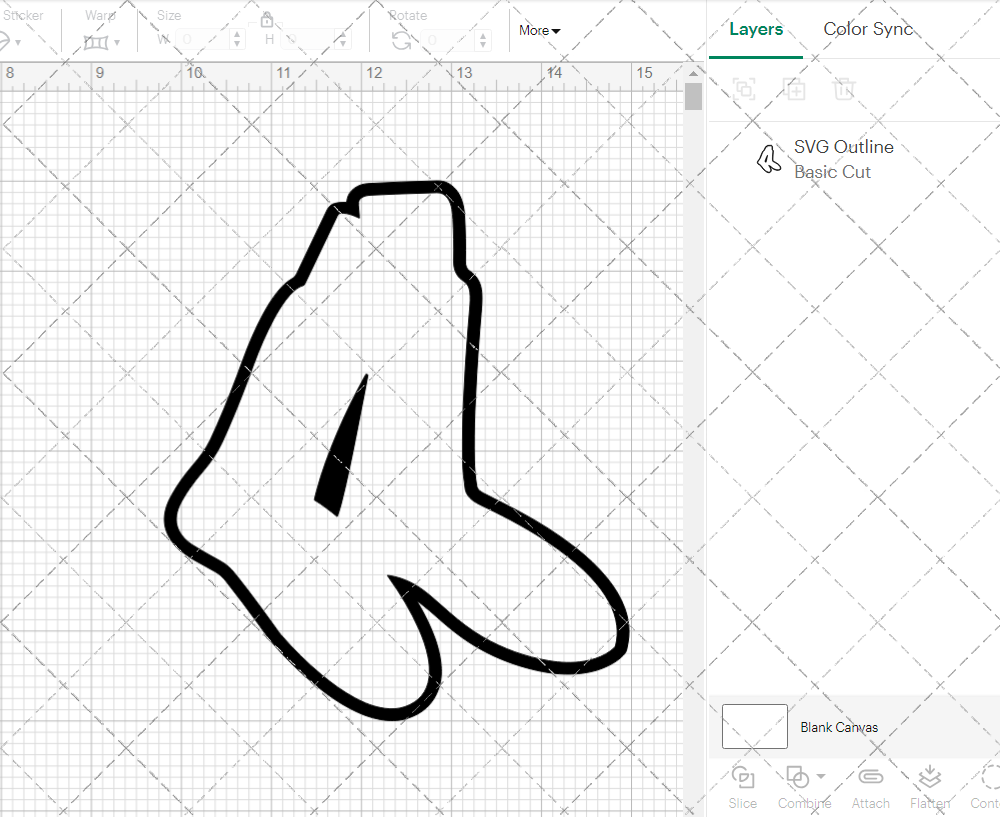
Task: Click the Group layers icon
Action: click(x=744, y=89)
